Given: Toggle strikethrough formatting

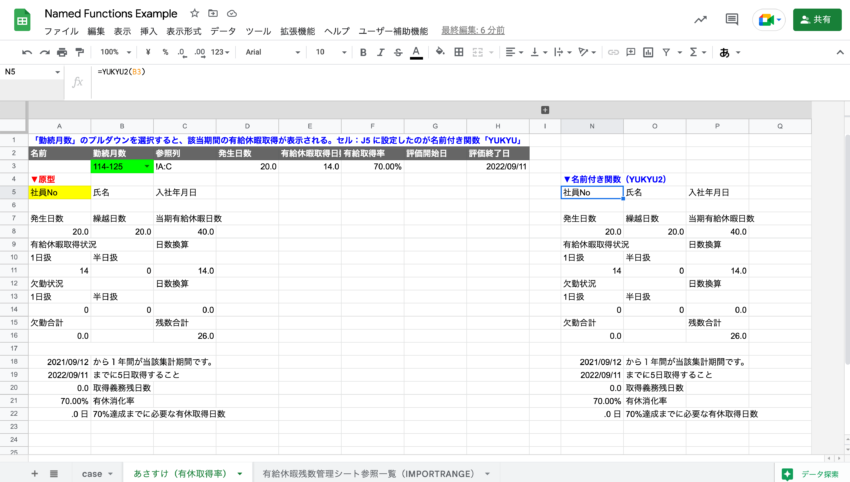Looking at the screenshot, I should pyautogui.click(x=397, y=52).
